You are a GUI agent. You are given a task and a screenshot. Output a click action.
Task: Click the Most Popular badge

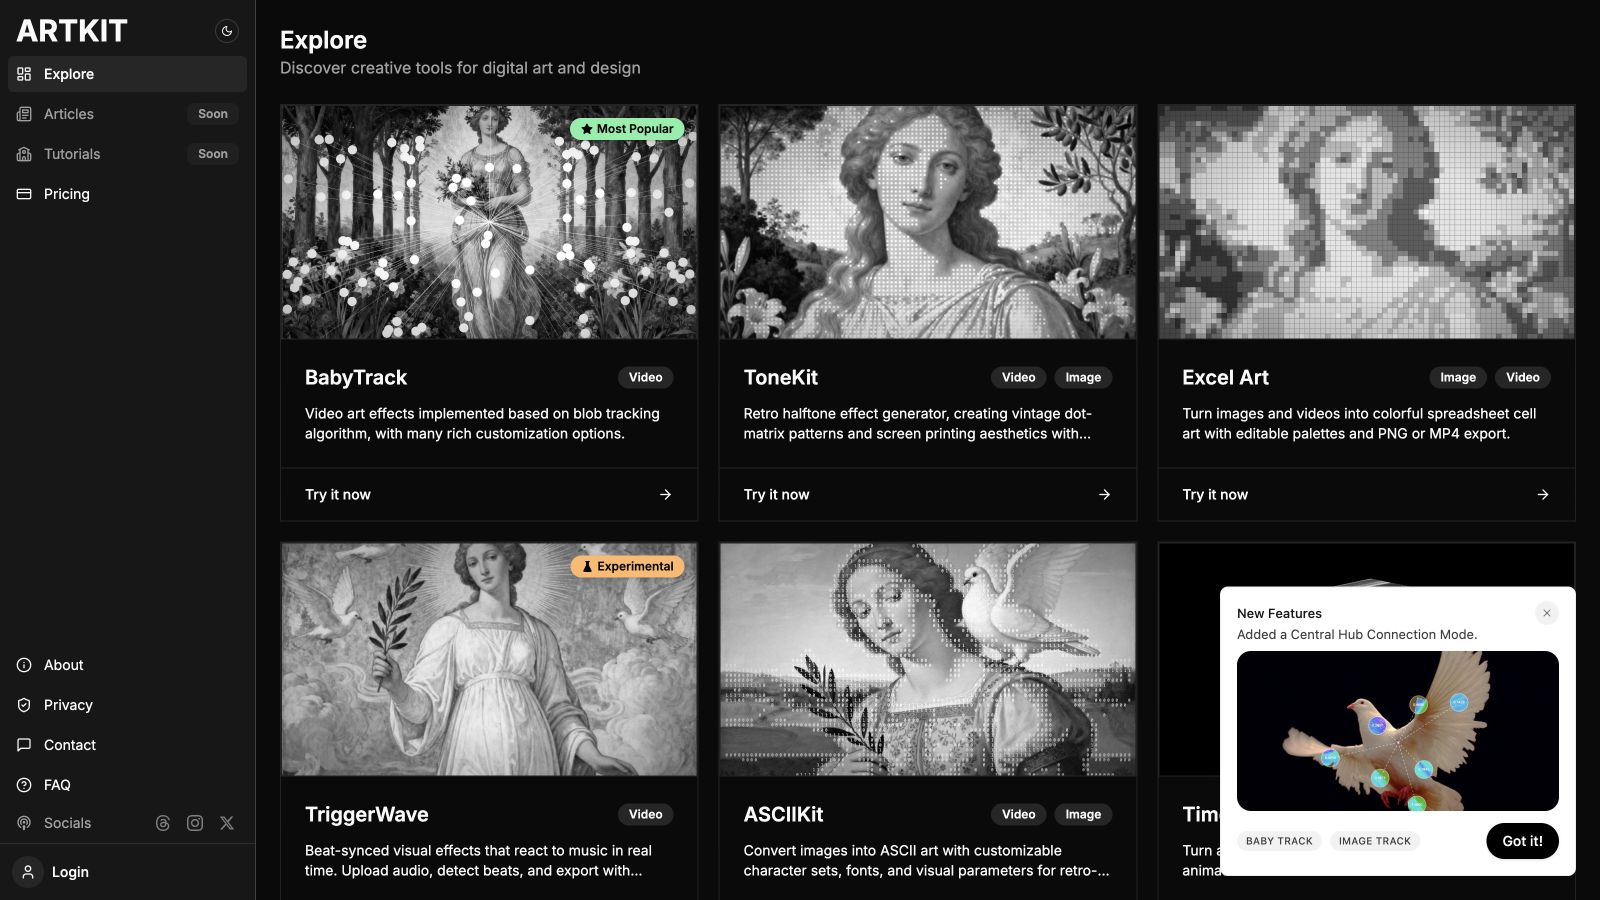[x=627, y=129]
